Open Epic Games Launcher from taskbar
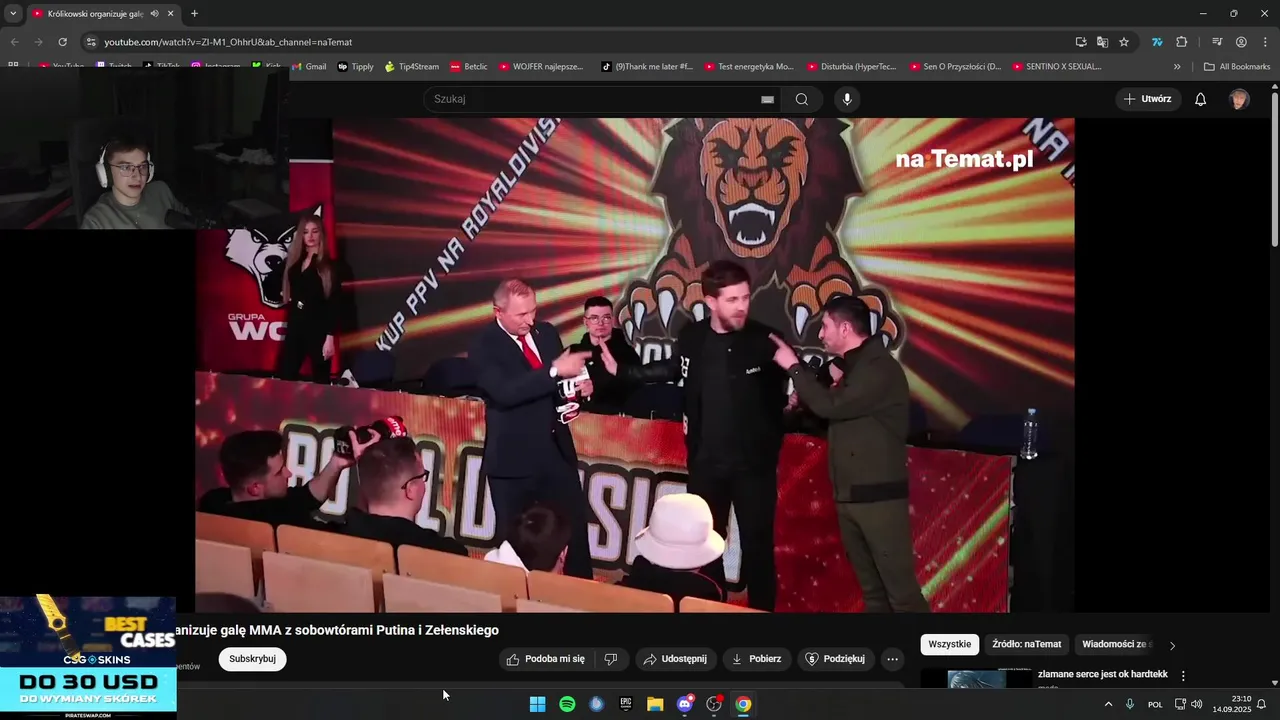Screen dimensions: 1280x720 tap(626, 704)
